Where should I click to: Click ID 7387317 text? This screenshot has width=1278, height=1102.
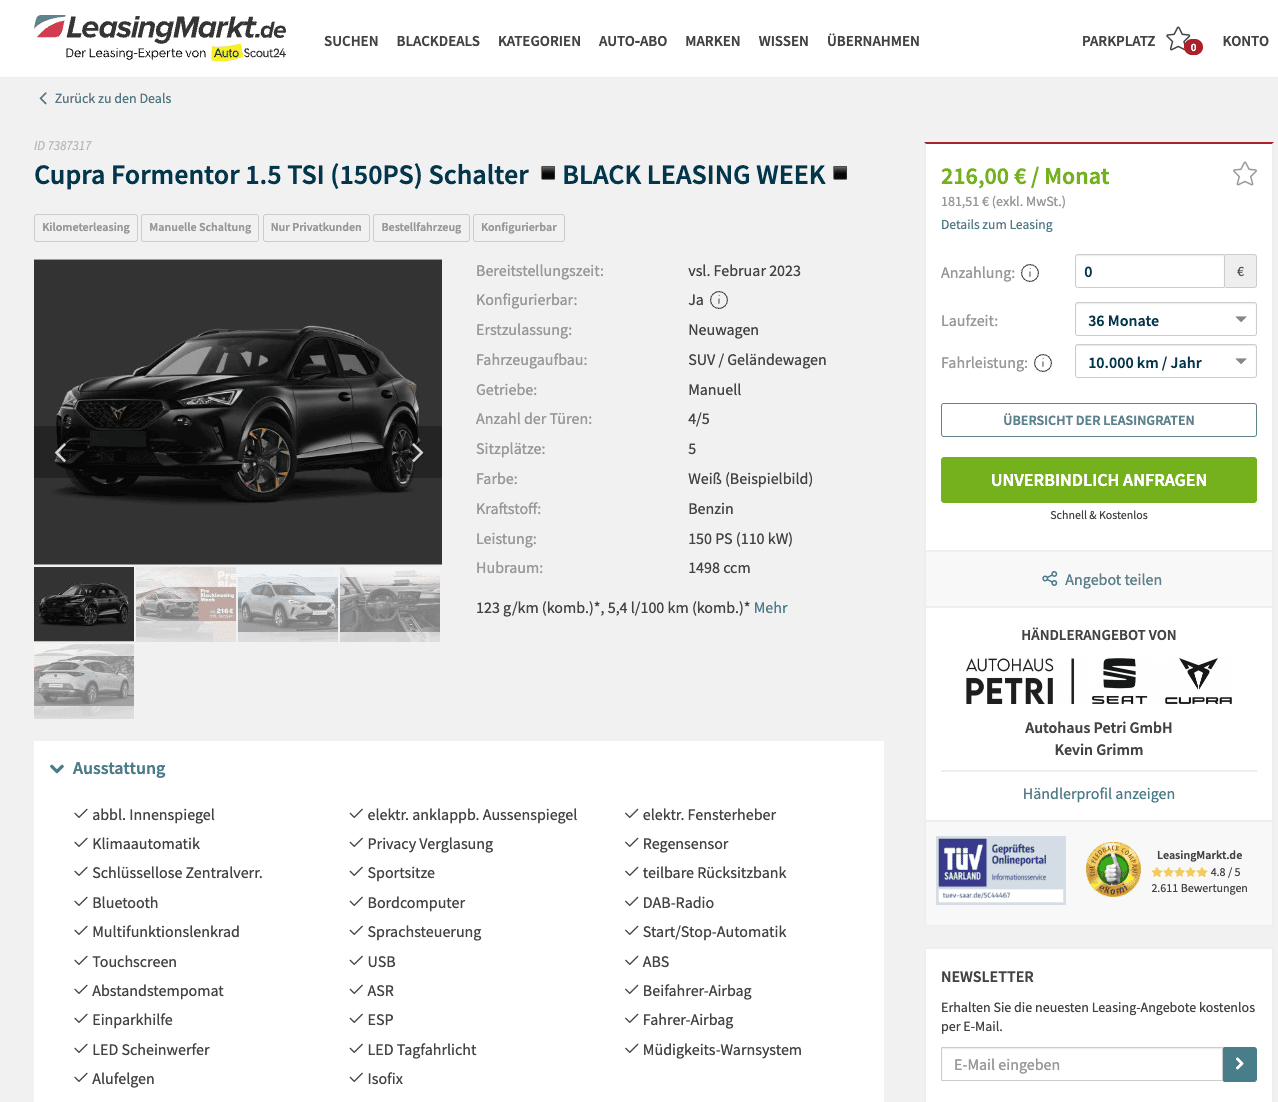pyautogui.click(x=63, y=145)
